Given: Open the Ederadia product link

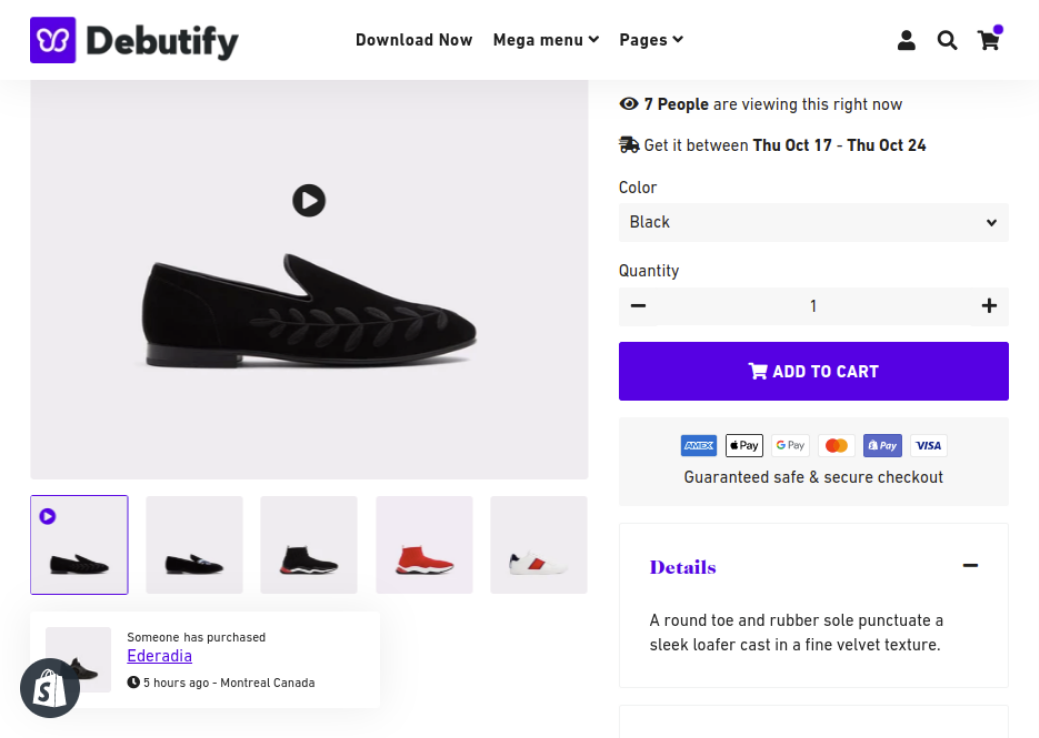Looking at the screenshot, I should (159, 656).
